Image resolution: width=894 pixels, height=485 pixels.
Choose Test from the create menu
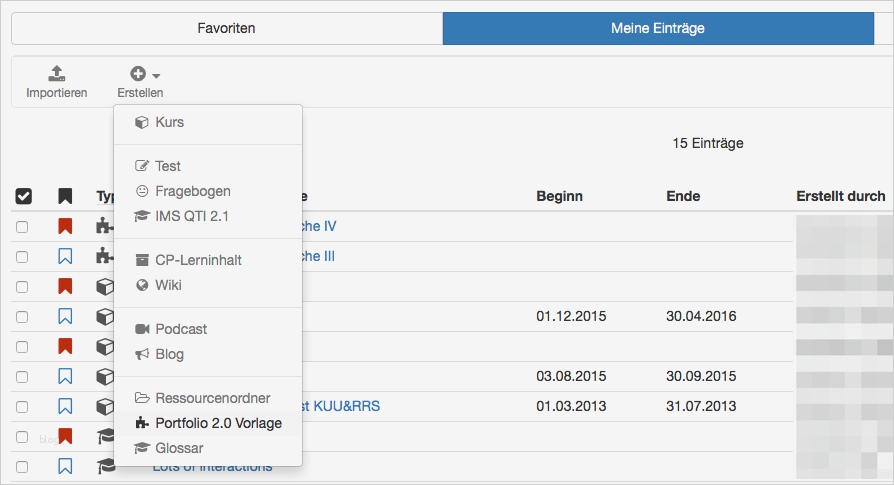click(x=208, y=166)
